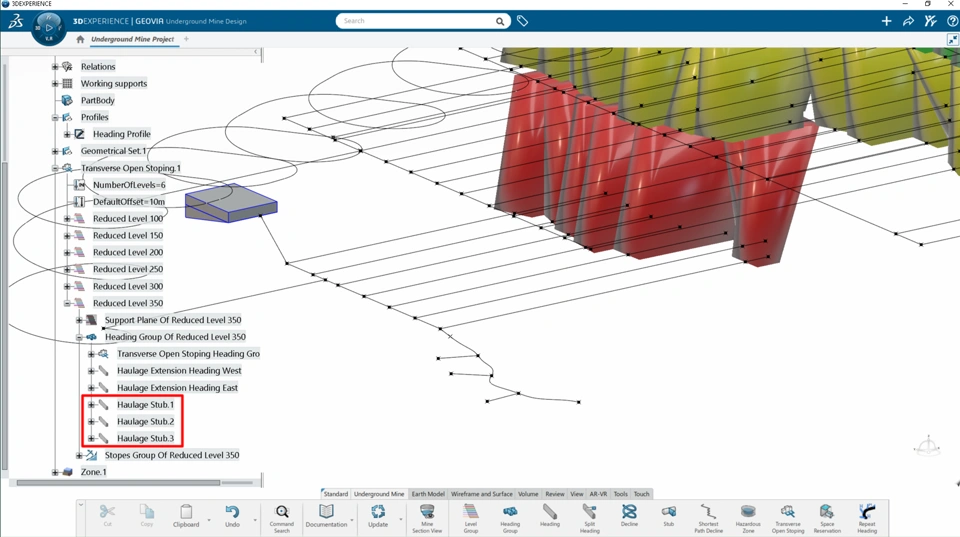Switch to the Volume tab
The image size is (960, 537).
(x=528, y=494)
